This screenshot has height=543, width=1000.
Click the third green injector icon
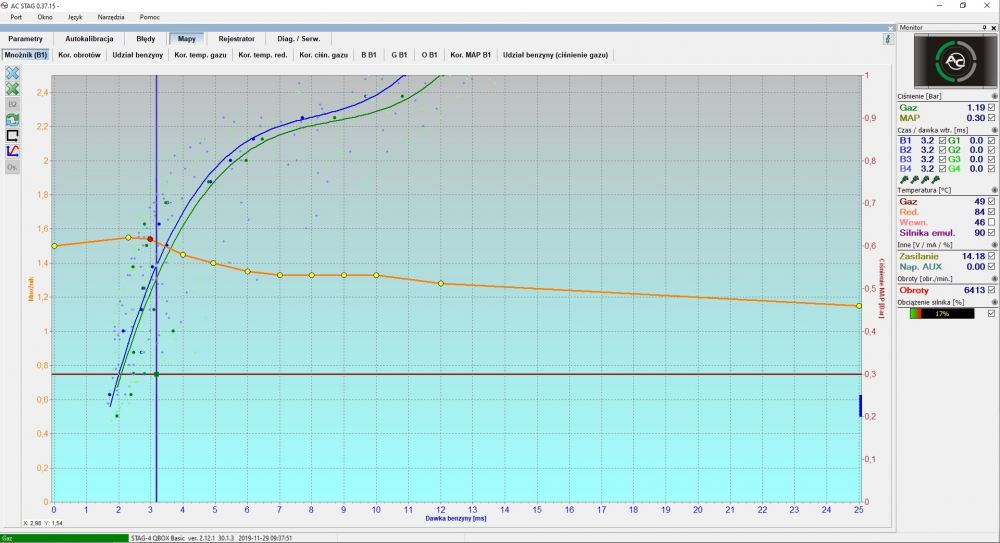tap(925, 180)
